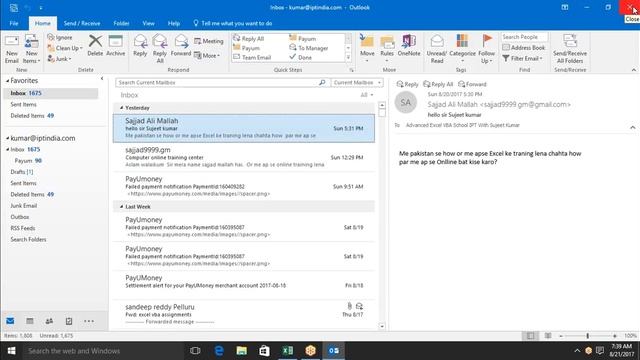Screen dimensions: 640x360
Task: Open the Current Mailbox scope dropdown
Action: (357, 82)
